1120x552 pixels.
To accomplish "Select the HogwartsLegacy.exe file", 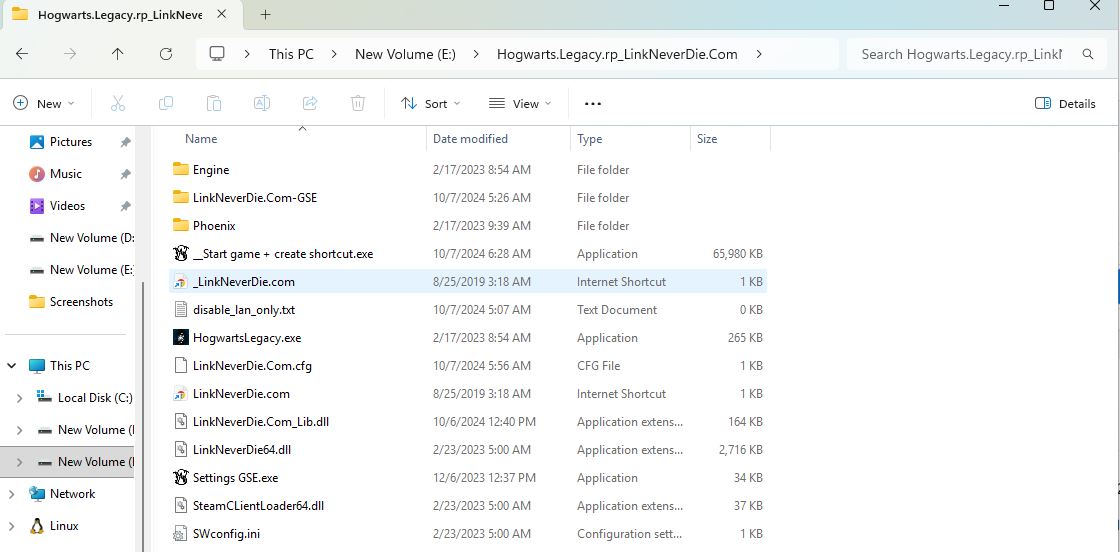I will 247,338.
